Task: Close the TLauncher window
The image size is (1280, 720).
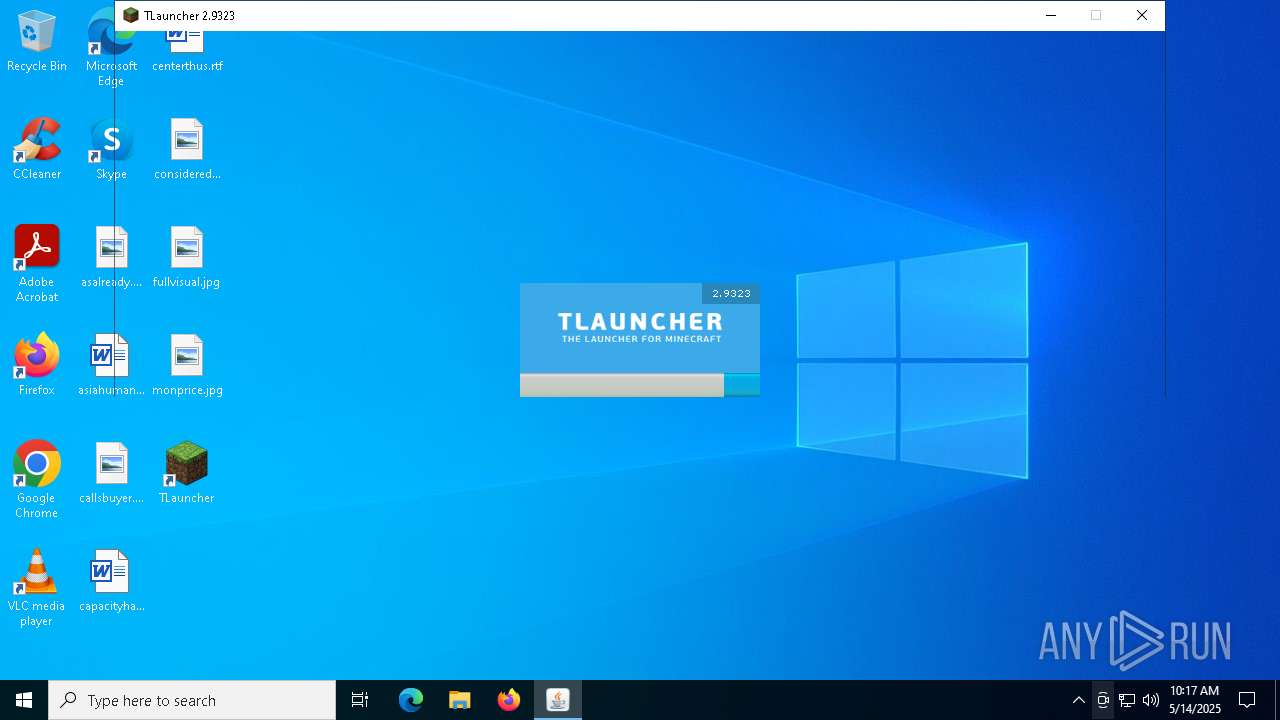Action: (x=1142, y=16)
